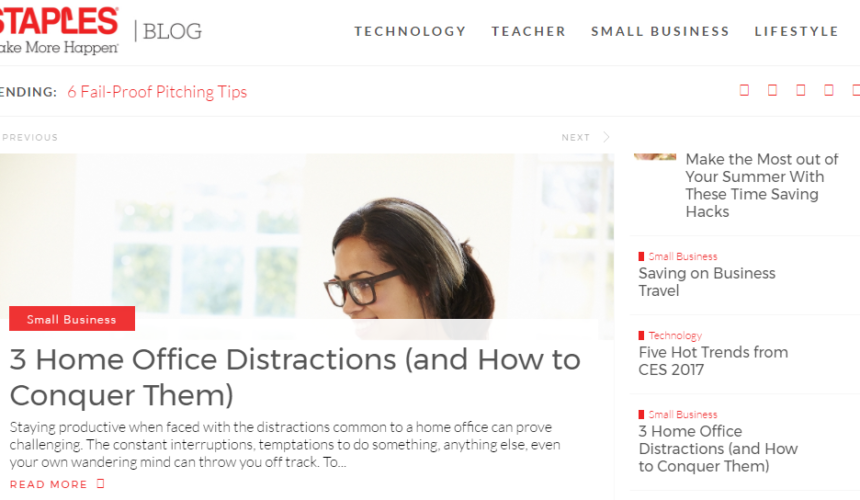
Task: Click the third social icon in trending bar
Action: point(801,90)
